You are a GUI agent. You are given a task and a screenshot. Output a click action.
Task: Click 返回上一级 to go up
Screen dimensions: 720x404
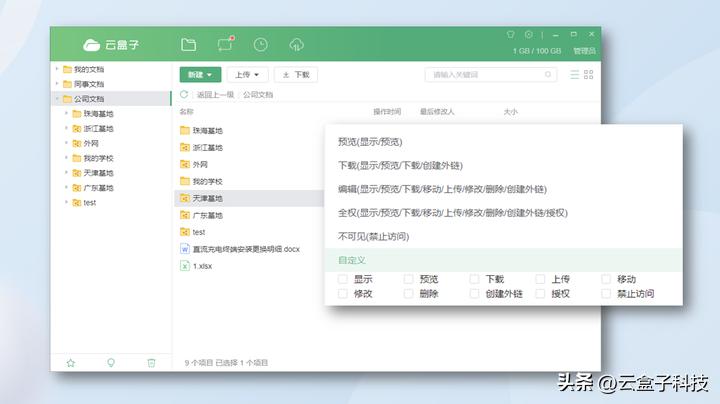(x=215, y=95)
